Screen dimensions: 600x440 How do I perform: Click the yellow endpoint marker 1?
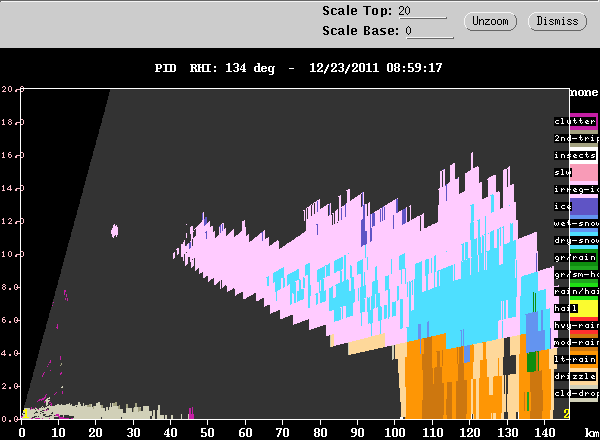[x=25, y=413]
